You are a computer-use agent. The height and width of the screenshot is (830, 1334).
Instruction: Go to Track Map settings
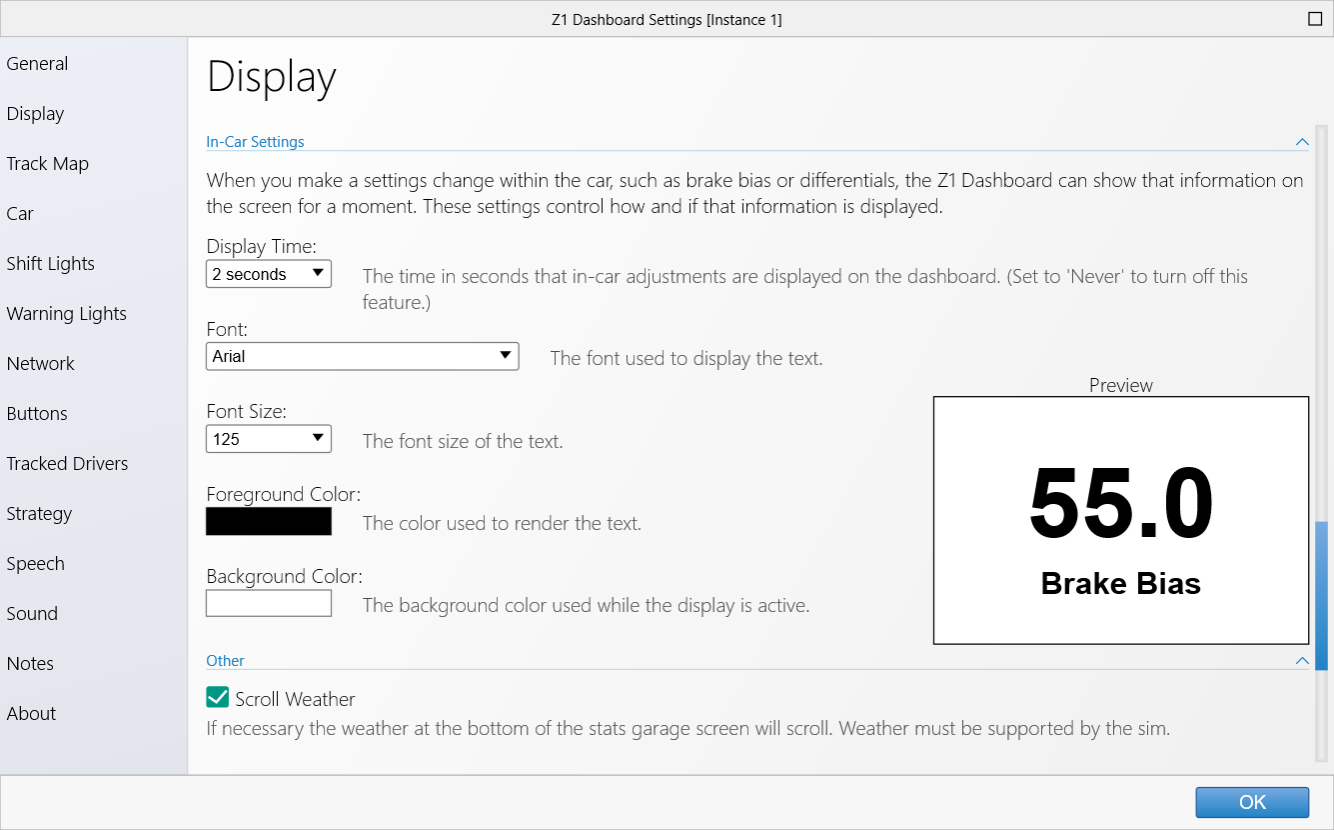(47, 164)
